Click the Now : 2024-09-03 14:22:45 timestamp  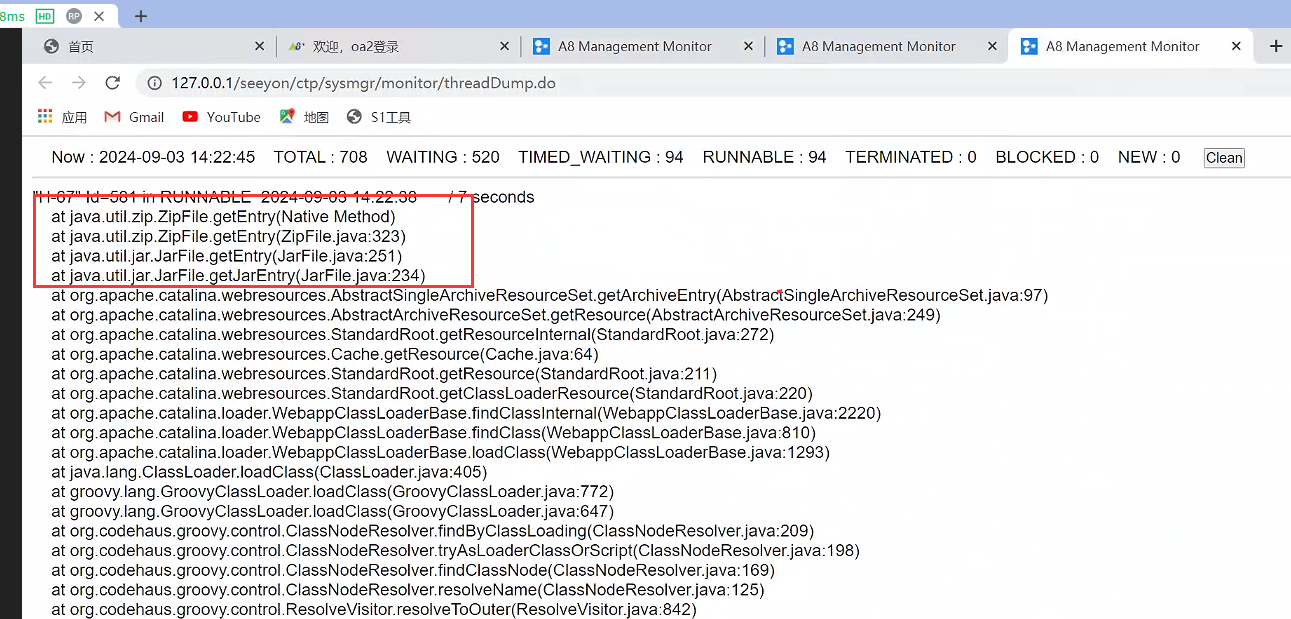pos(153,157)
